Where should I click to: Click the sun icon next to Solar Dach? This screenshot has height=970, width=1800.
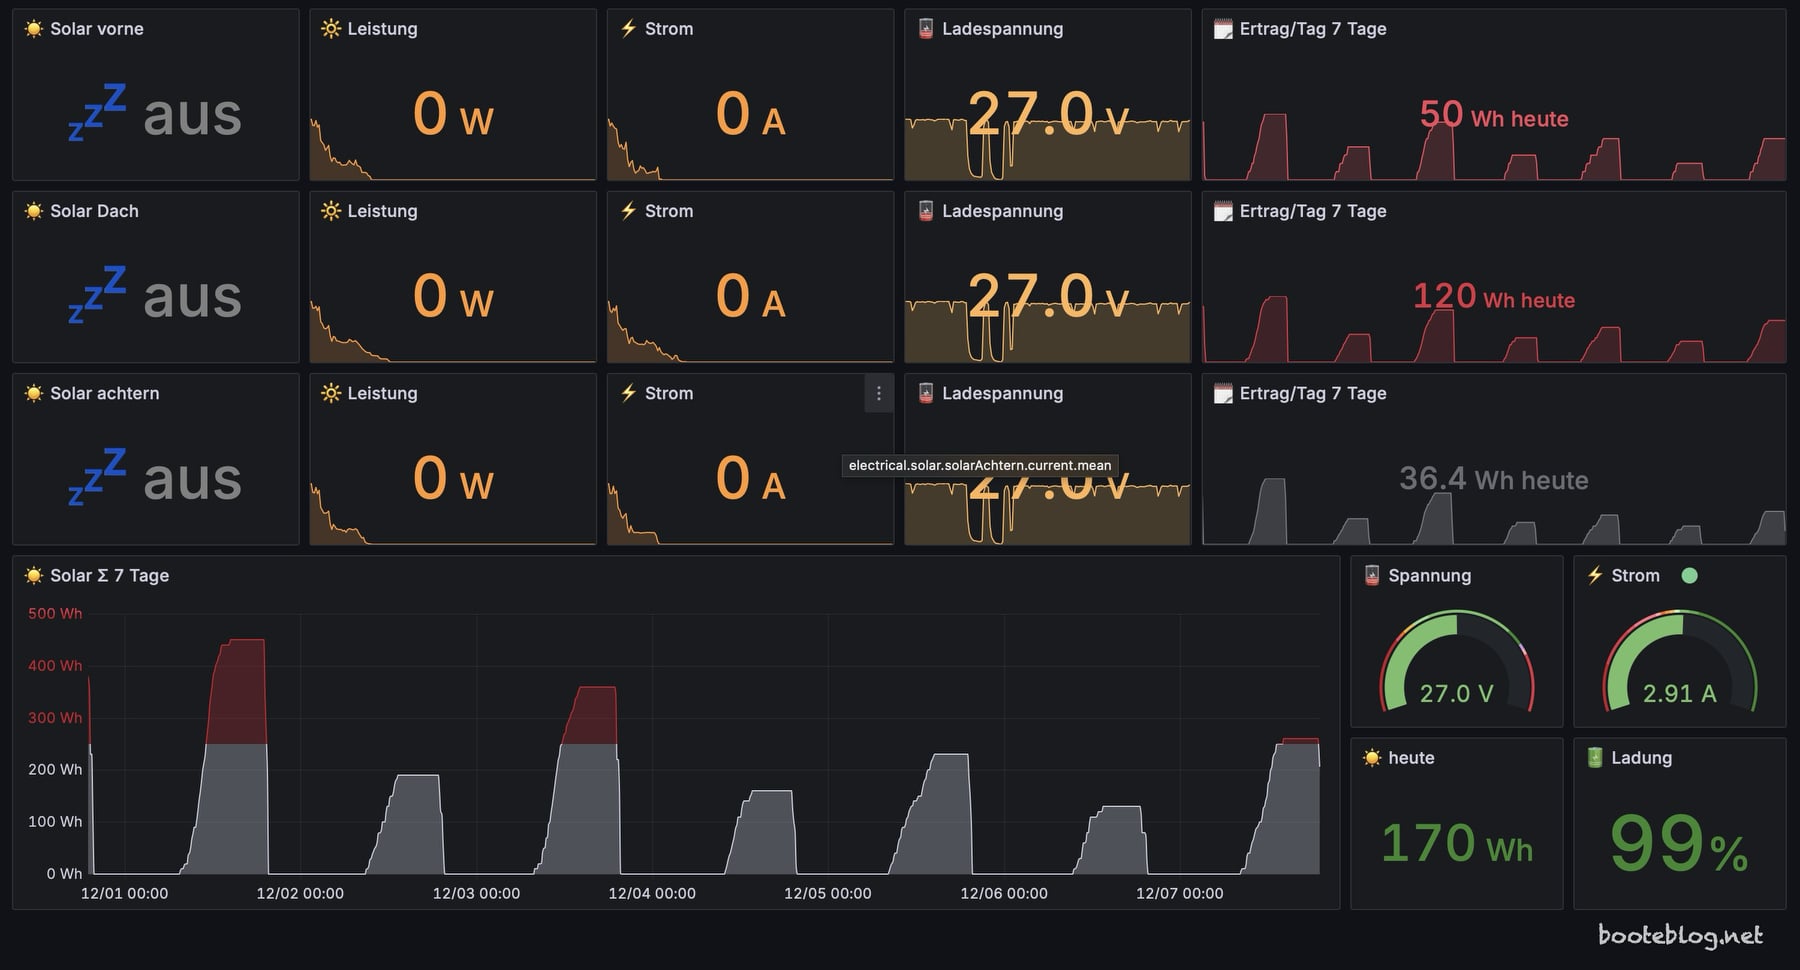coord(34,211)
